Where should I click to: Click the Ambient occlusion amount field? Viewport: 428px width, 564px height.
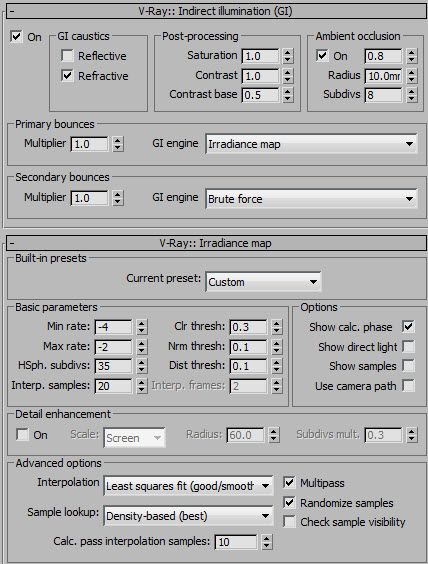click(383, 56)
